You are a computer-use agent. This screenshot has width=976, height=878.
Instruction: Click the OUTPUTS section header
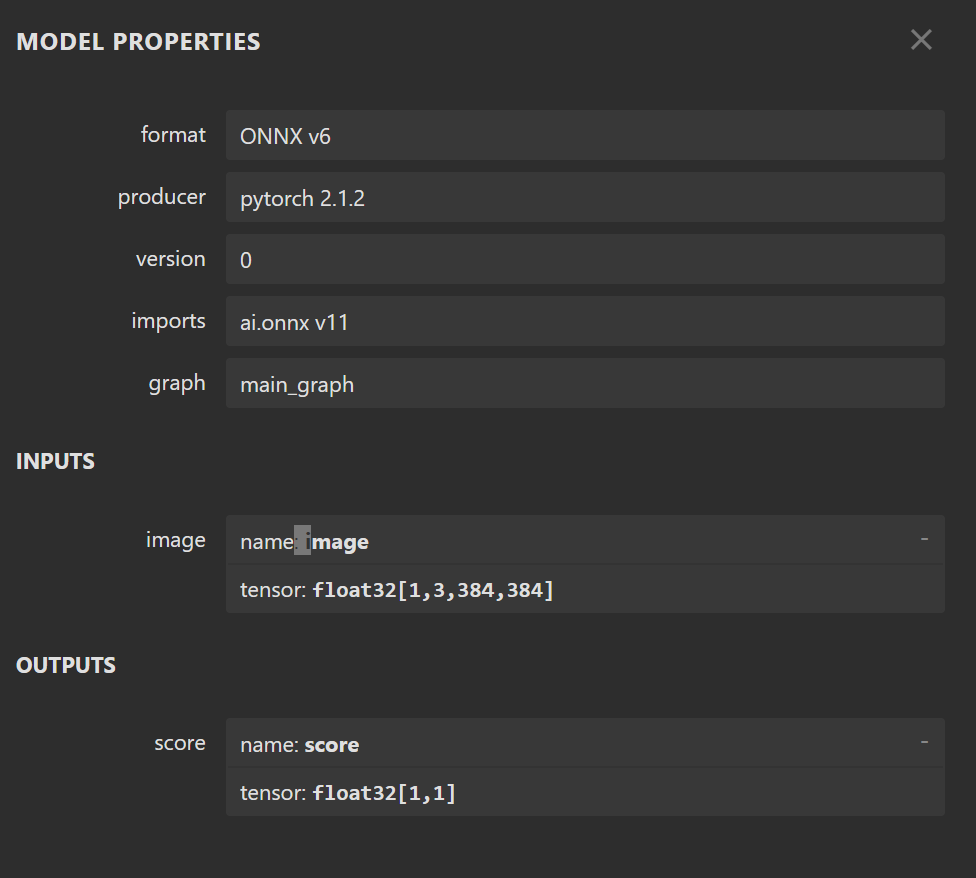pos(66,665)
